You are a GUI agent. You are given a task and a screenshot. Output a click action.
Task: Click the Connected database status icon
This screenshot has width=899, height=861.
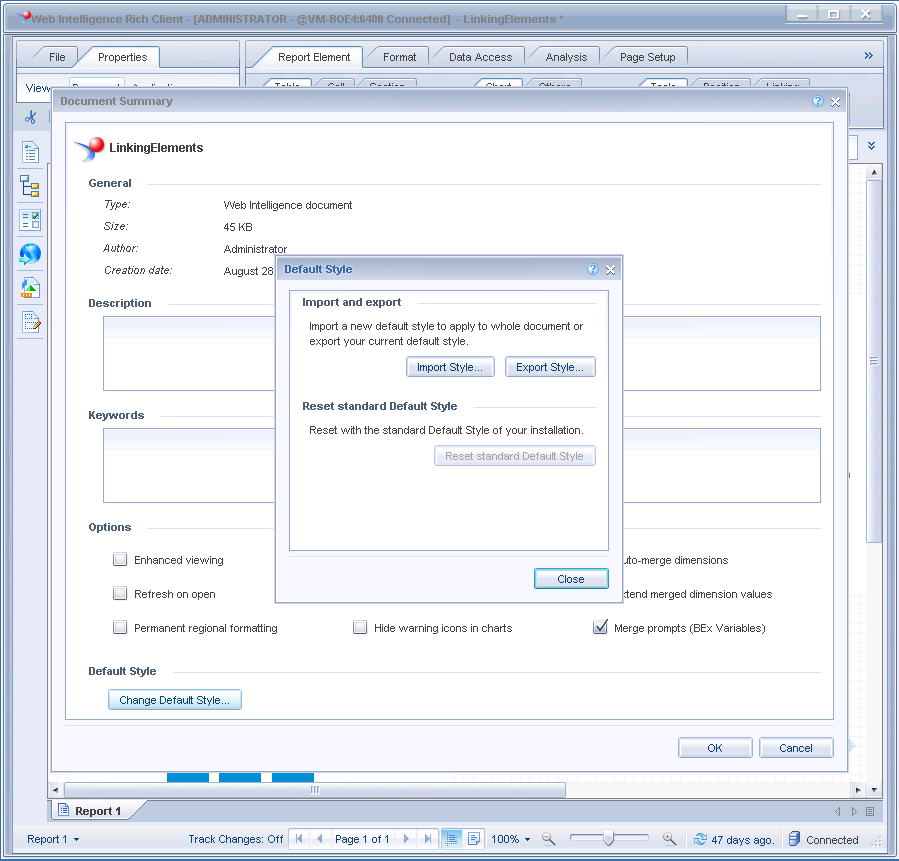tap(794, 839)
